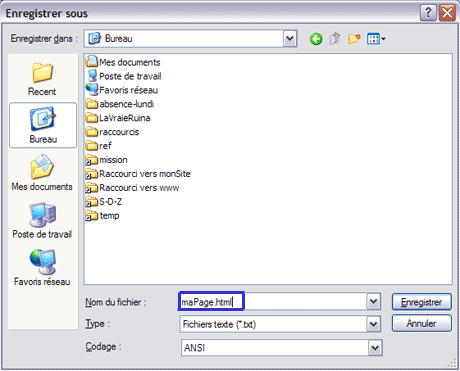Screen dimensions: 460x371
Task: Select the ref folder
Action: click(x=98, y=146)
